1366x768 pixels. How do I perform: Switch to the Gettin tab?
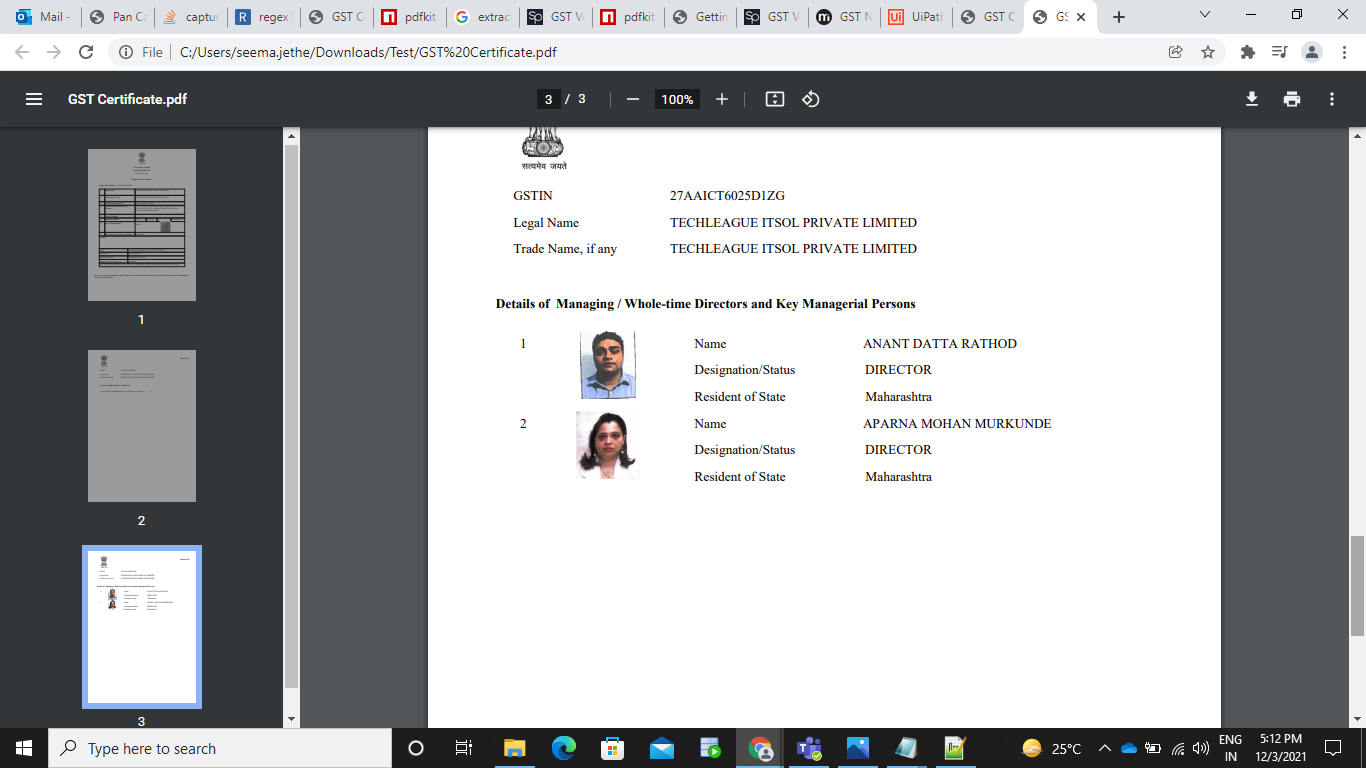tap(702, 17)
